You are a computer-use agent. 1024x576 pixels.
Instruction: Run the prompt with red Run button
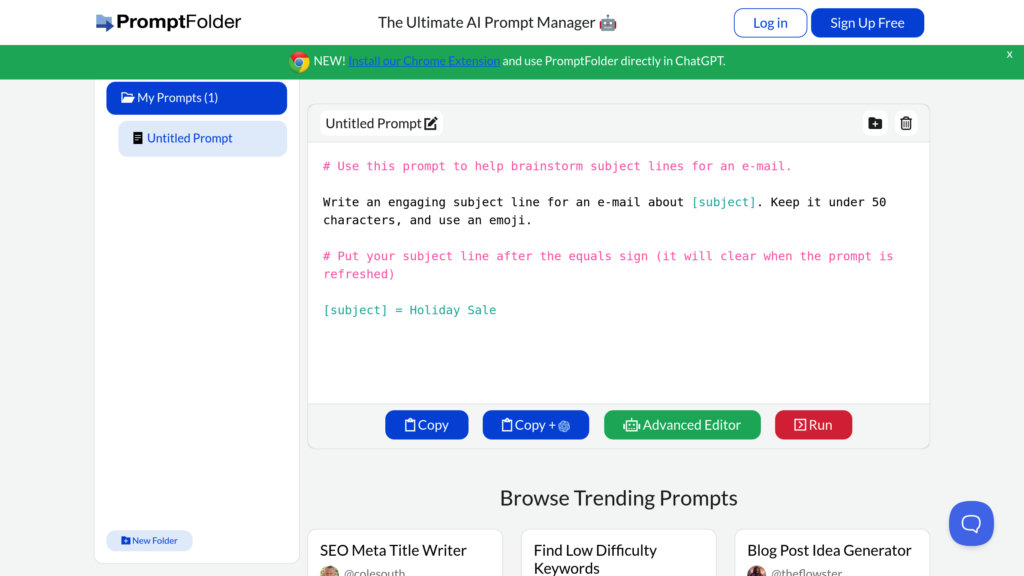(x=813, y=425)
